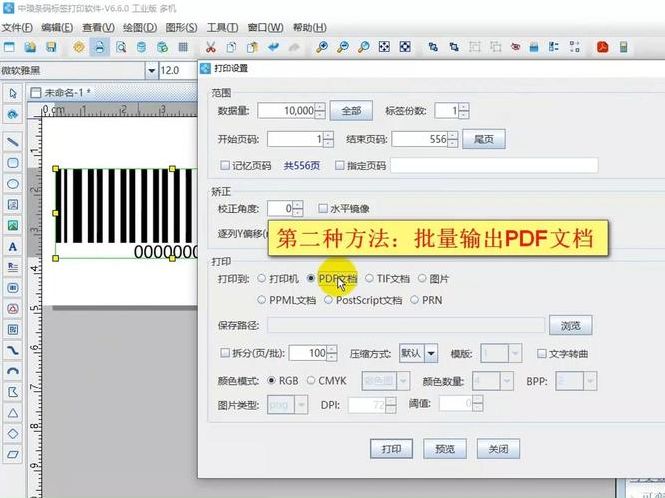Click the 打印 button in dialog
Image resolution: width=665 pixels, height=498 pixels.
pyautogui.click(x=391, y=448)
